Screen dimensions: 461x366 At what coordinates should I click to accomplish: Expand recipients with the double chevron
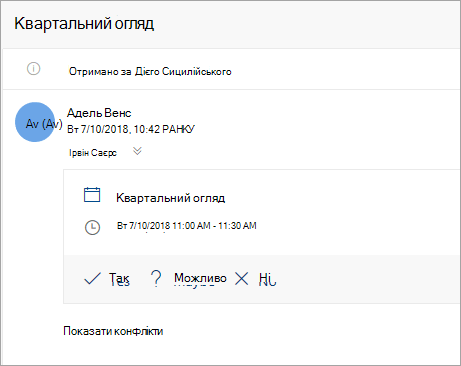point(137,151)
